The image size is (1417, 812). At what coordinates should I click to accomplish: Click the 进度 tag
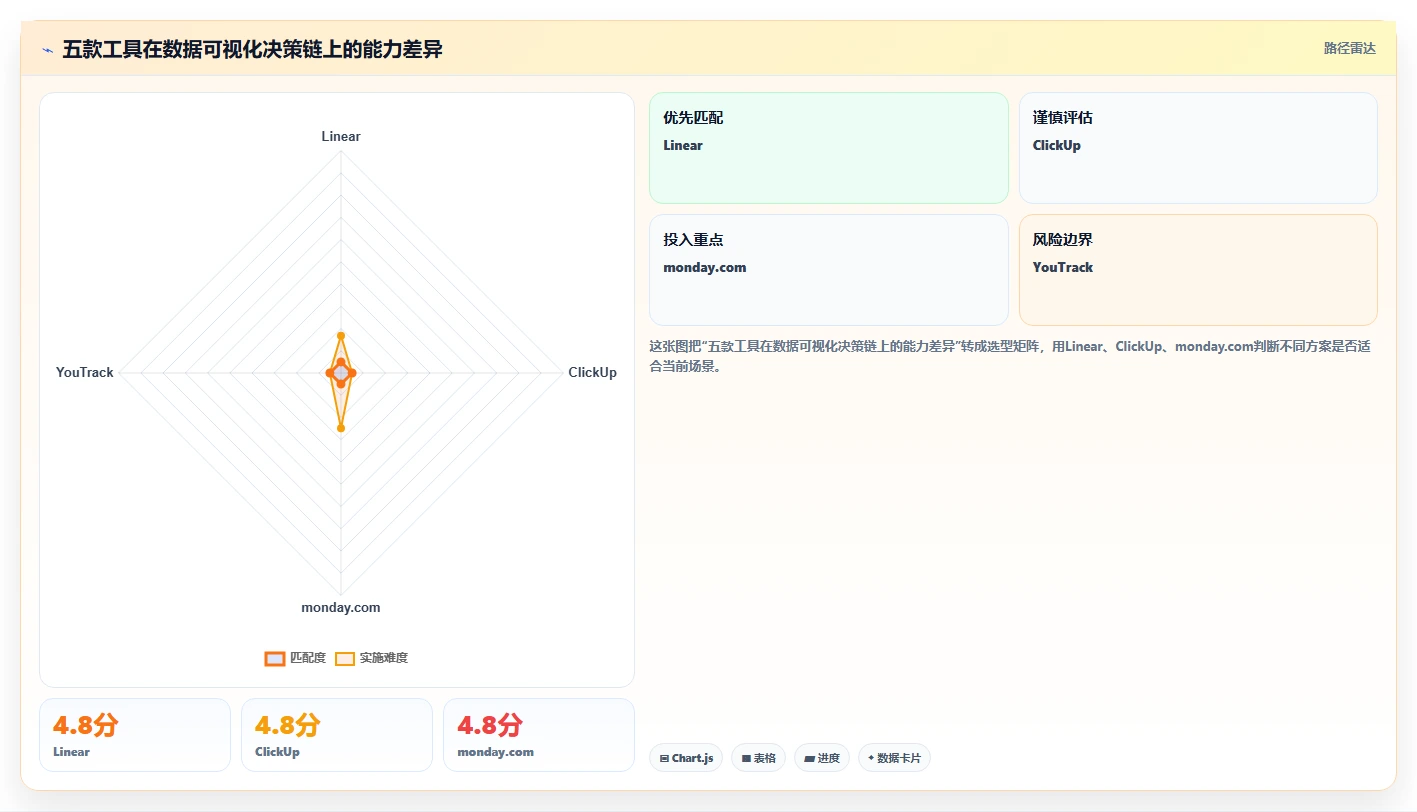tap(822, 758)
